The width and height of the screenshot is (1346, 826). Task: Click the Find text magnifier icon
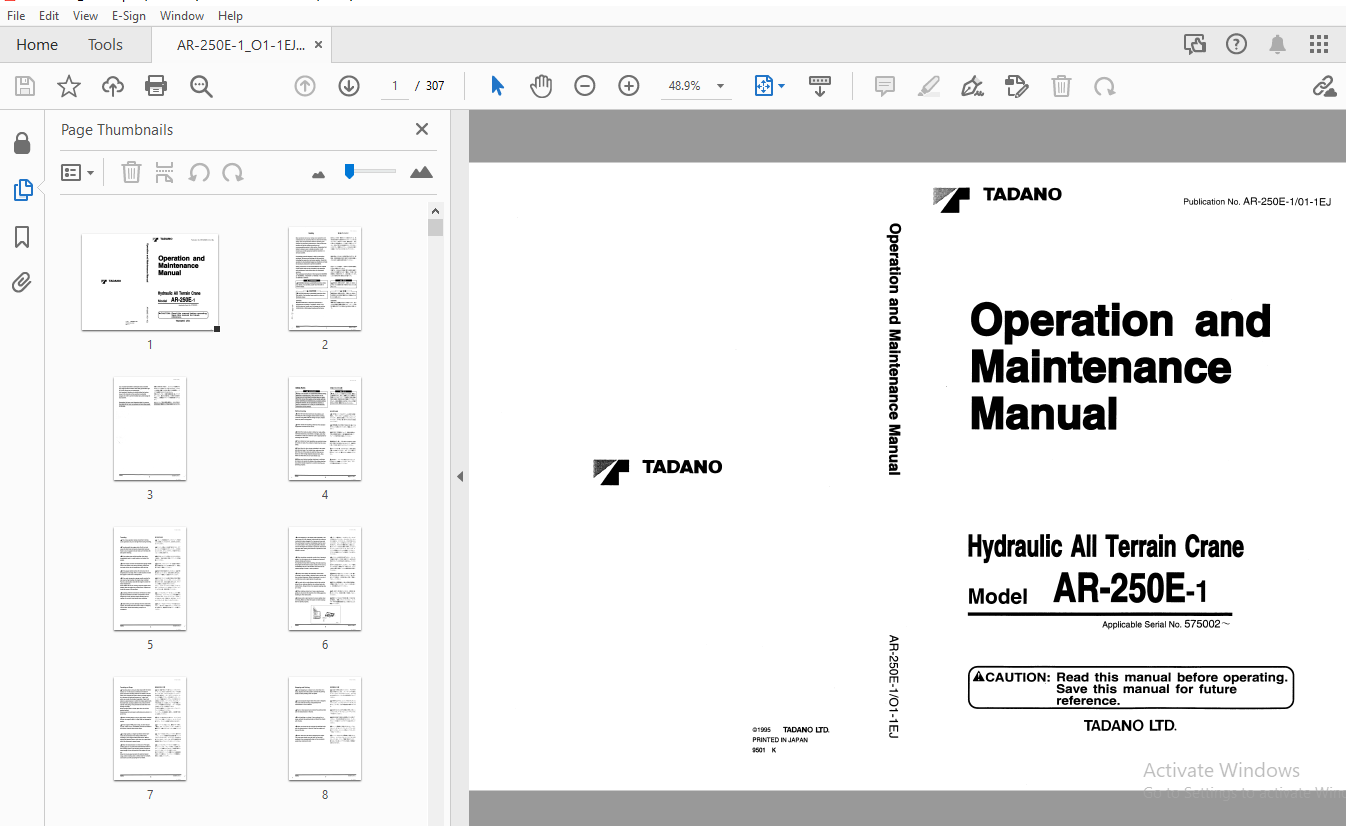[x=201, y=87]
